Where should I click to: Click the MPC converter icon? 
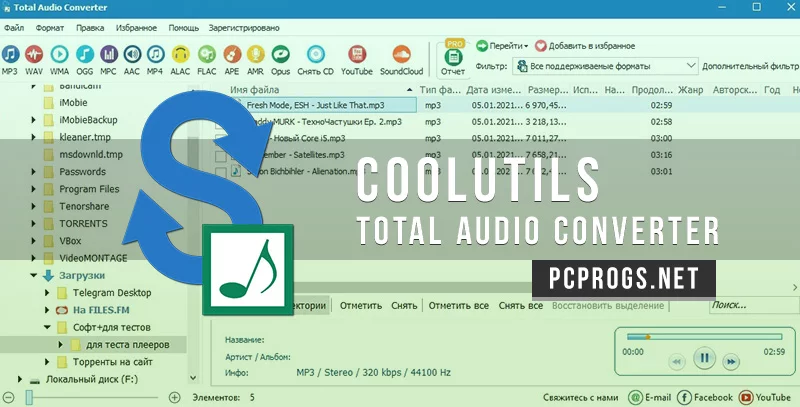tap(108, 60)
